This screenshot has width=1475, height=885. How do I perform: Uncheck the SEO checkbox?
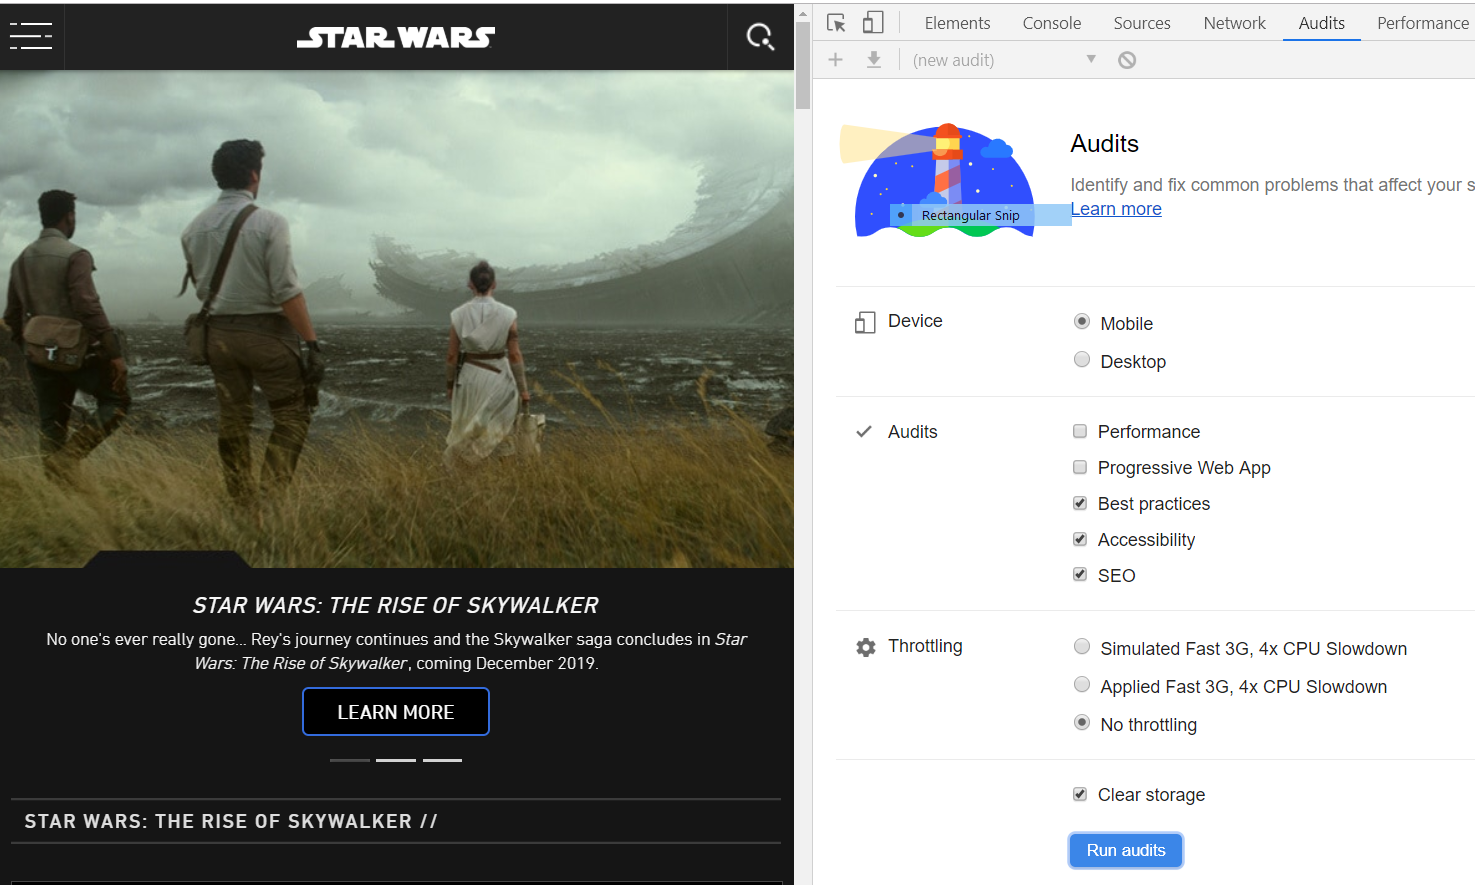1080,574
